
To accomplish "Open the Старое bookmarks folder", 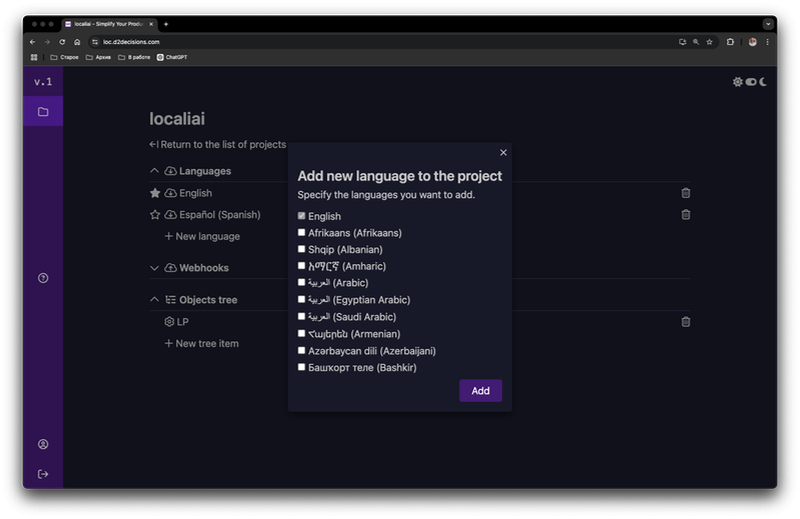I will 64,57.
